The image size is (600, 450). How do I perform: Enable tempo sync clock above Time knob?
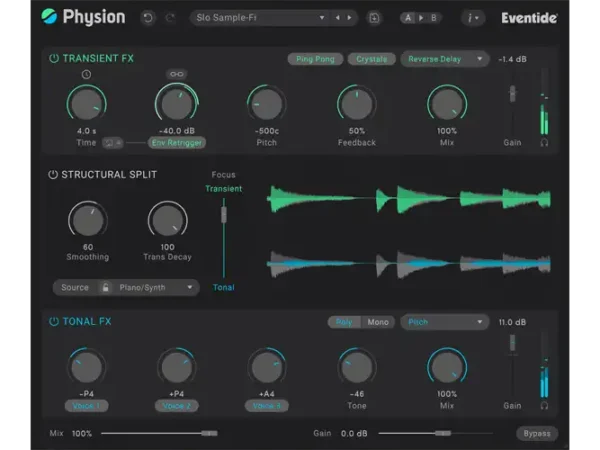point(86,74)
